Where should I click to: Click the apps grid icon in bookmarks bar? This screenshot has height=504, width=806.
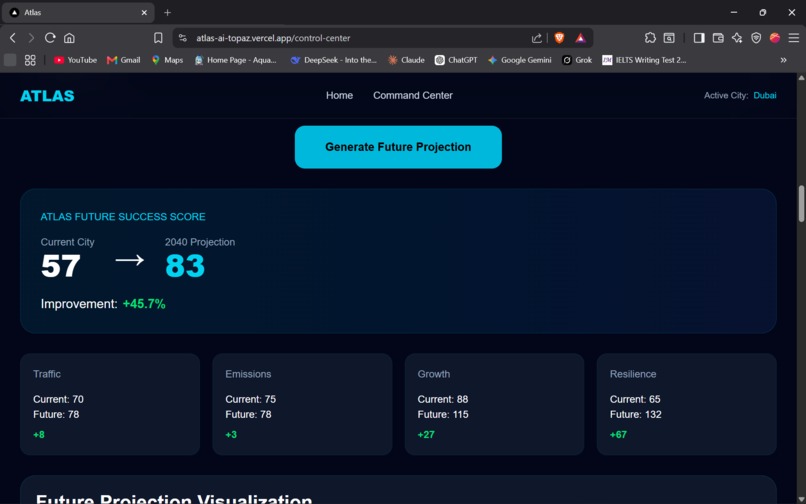click(x=30, y=60)
